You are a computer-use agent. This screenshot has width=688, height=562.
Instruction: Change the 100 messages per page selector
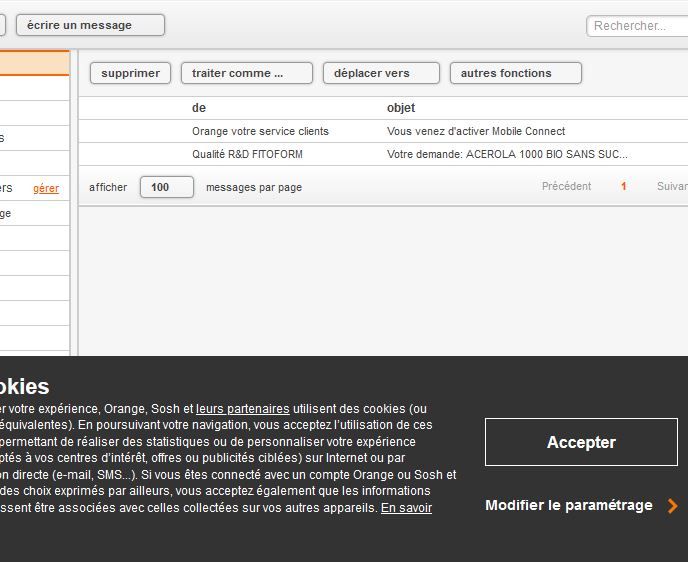tap(166, 187)
